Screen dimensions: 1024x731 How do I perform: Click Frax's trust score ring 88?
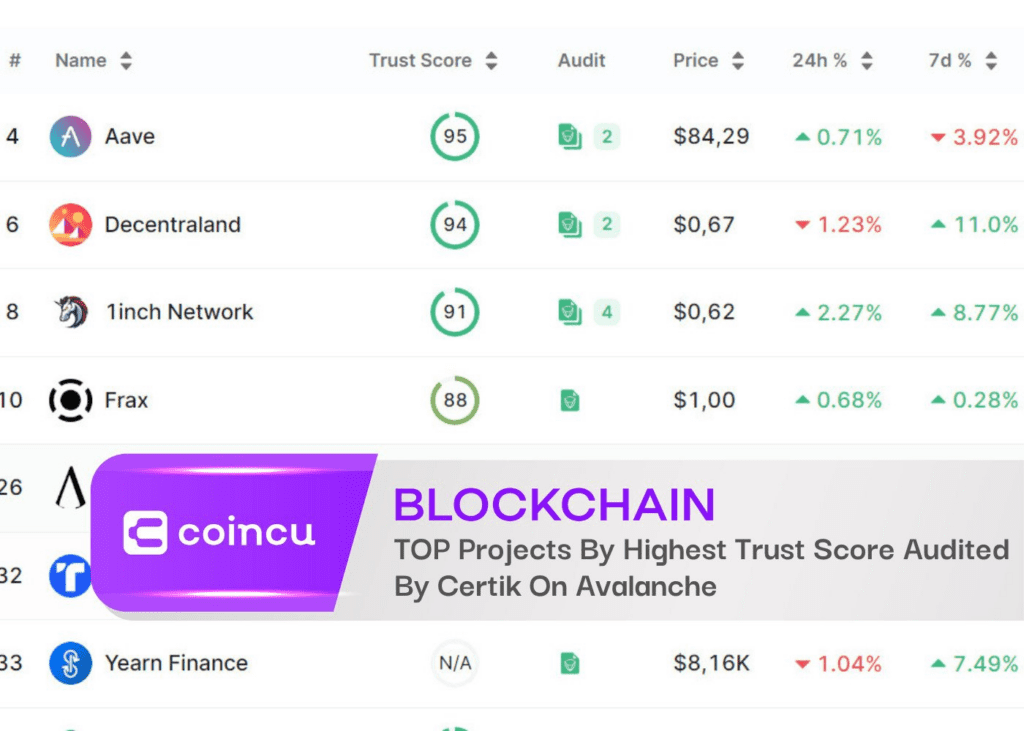pos(455,400)
